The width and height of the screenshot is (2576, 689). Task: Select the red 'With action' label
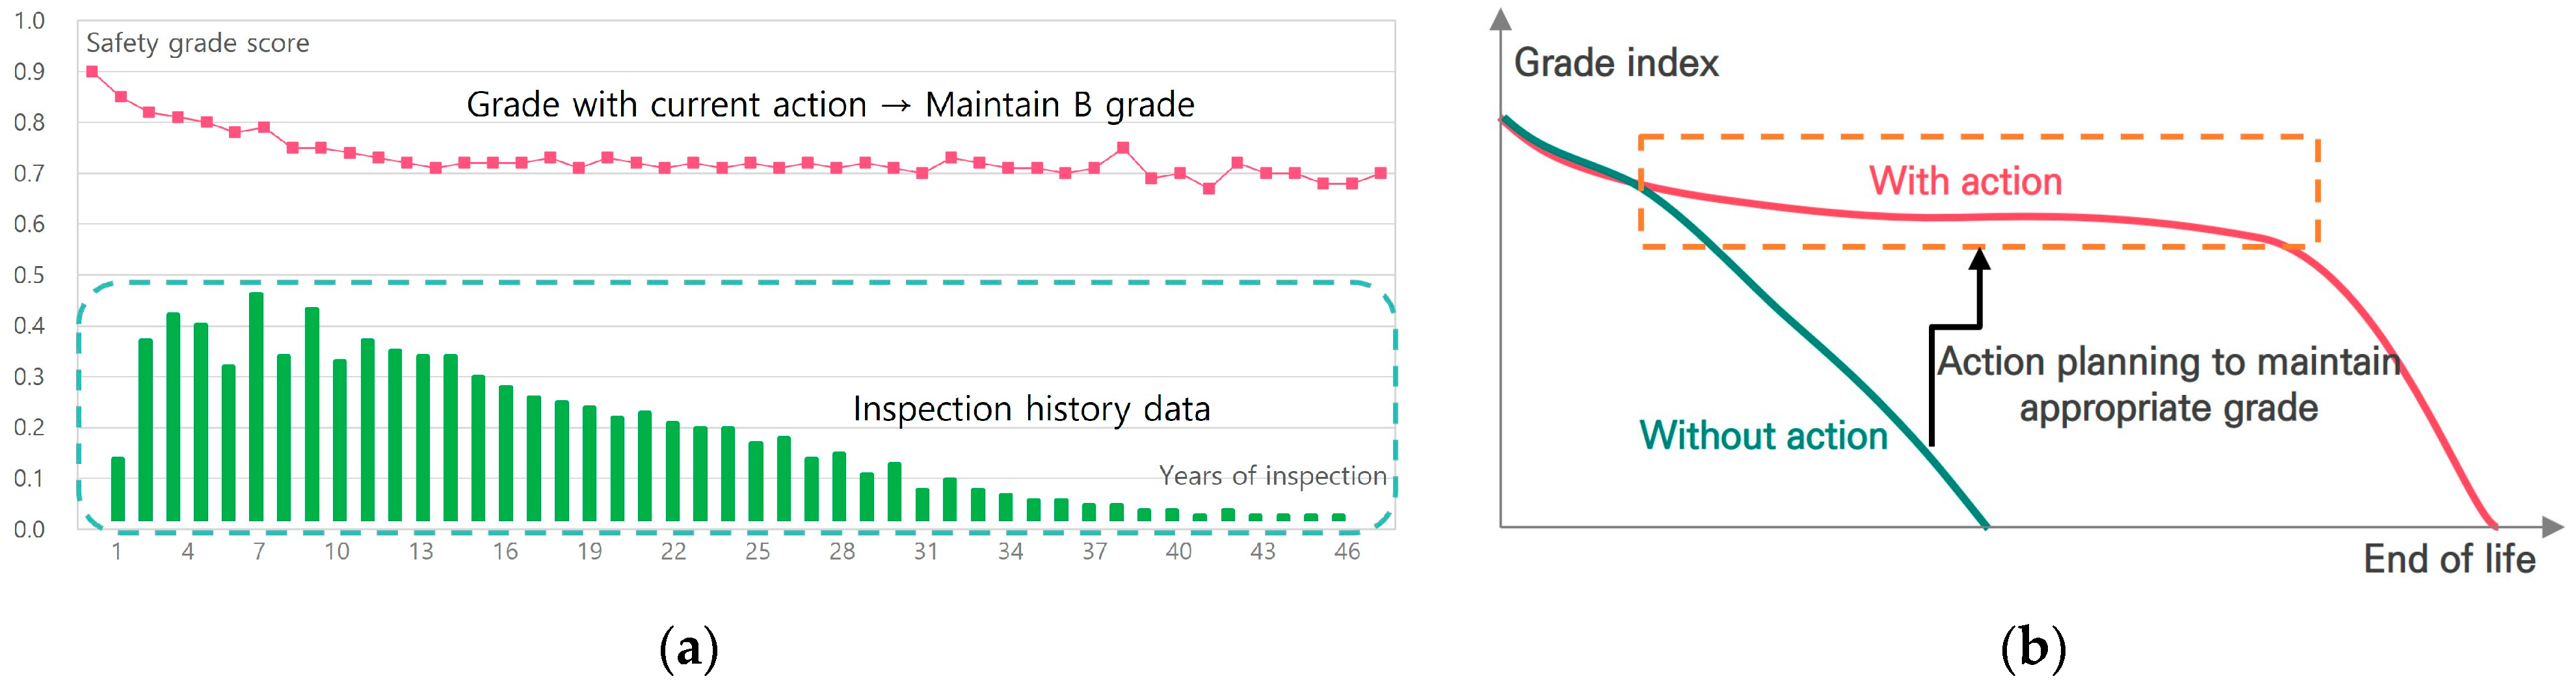1965,181
